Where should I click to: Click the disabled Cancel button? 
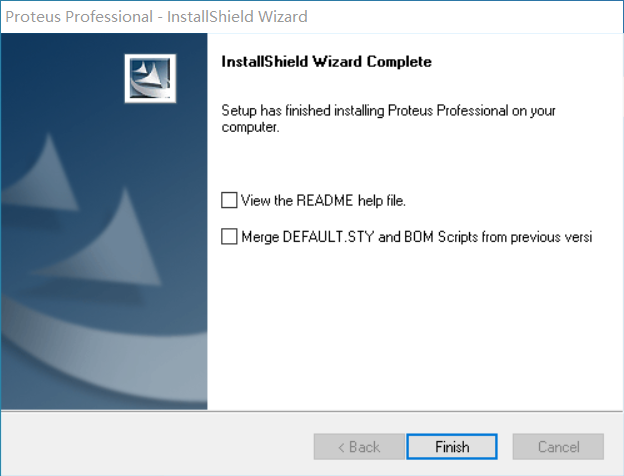point(558,447)
